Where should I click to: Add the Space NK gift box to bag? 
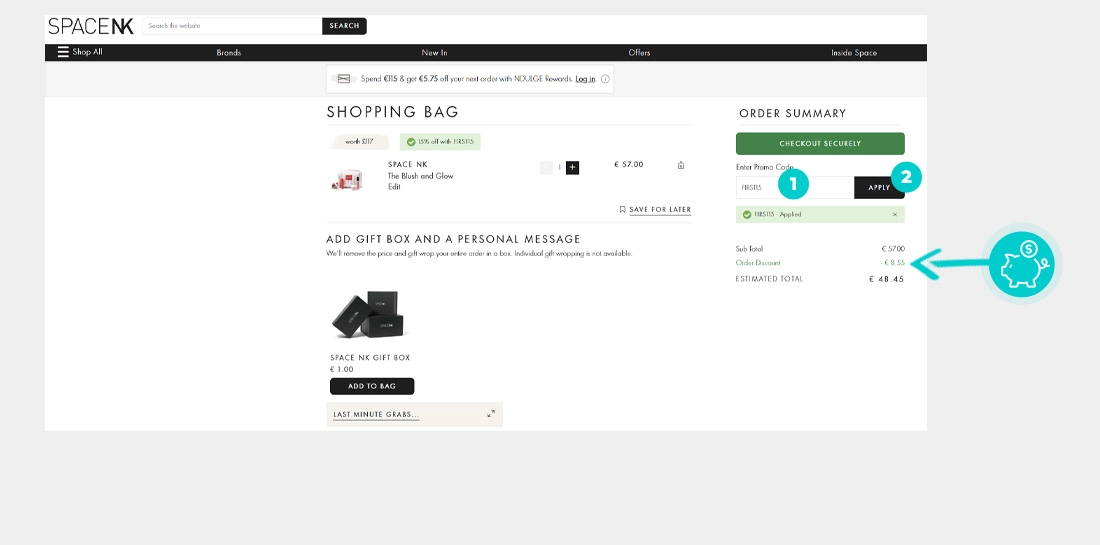pyautogui.click(x=371, y=386)
